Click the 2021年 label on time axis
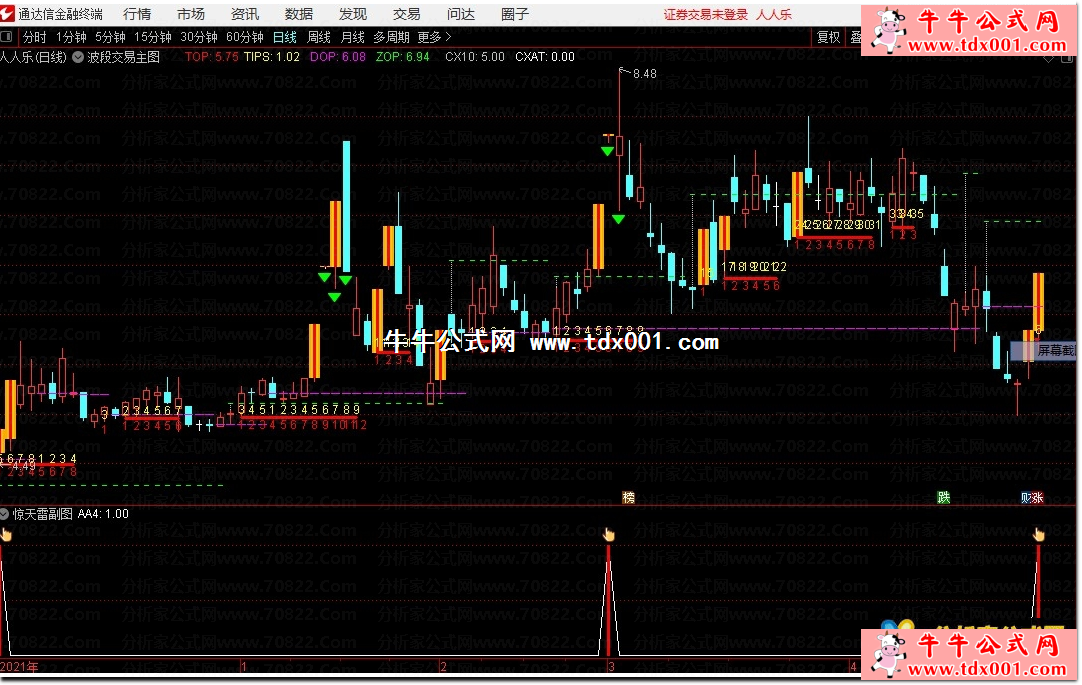1082x685 pixels. click(20, 666)
